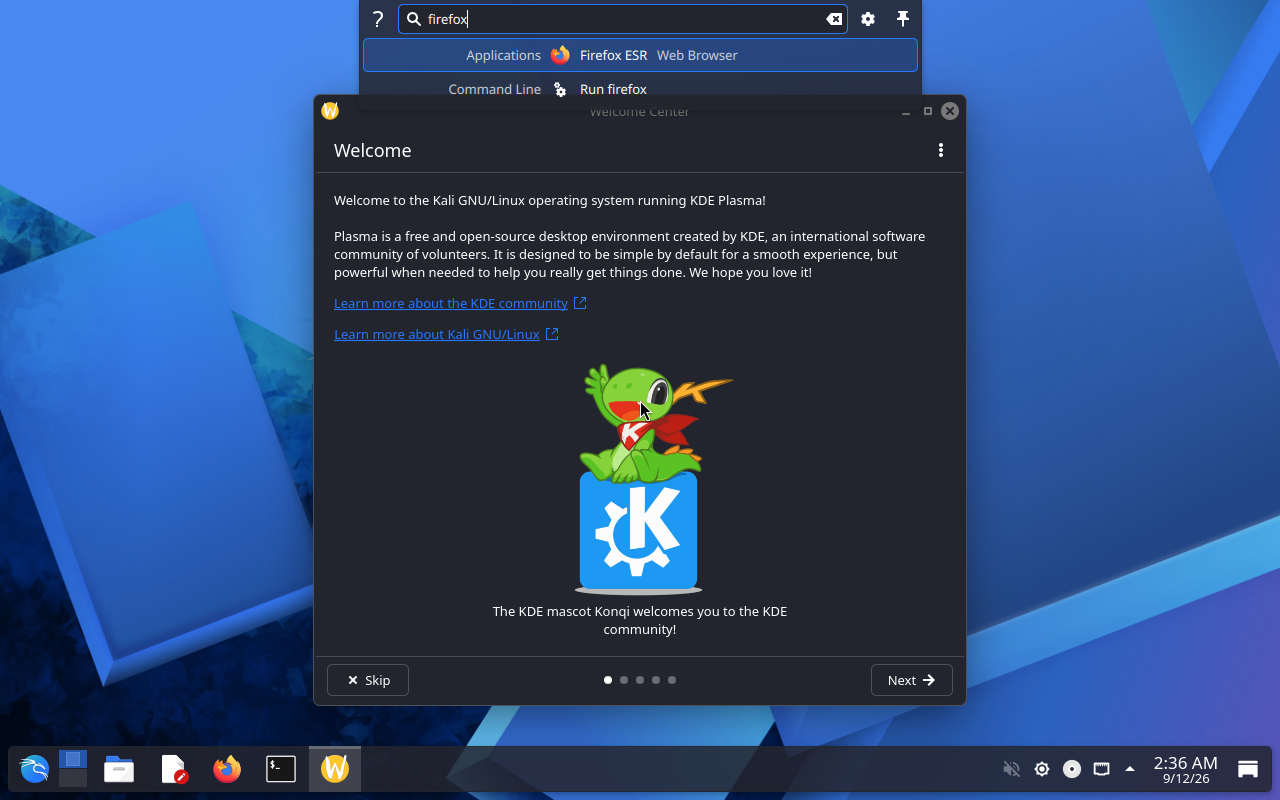Launch Firefox from the taskbar
Viewport: 1280px width, 800px height.
(227, 769)
